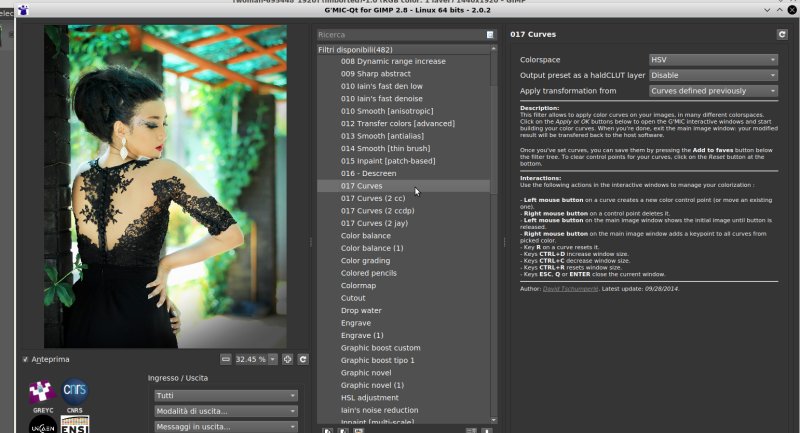Click the G'MIC app icon in title bar

(x=23, y=10)
